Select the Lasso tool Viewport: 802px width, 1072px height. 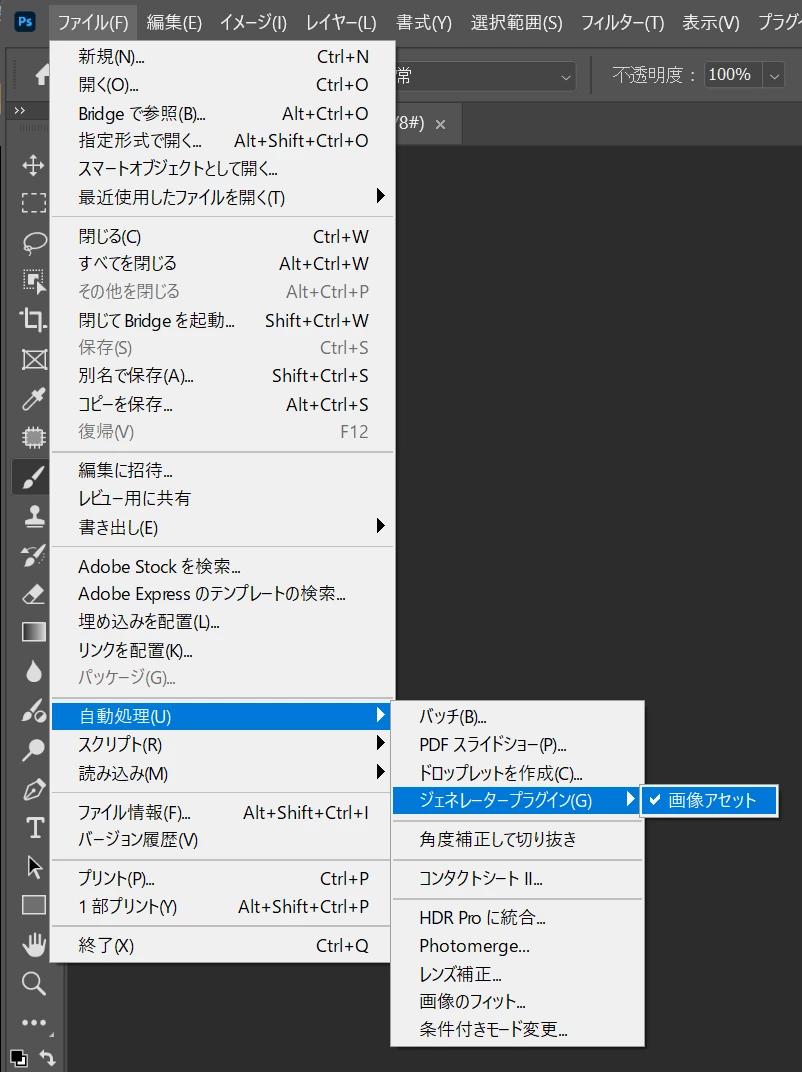[x=33, y=242]
